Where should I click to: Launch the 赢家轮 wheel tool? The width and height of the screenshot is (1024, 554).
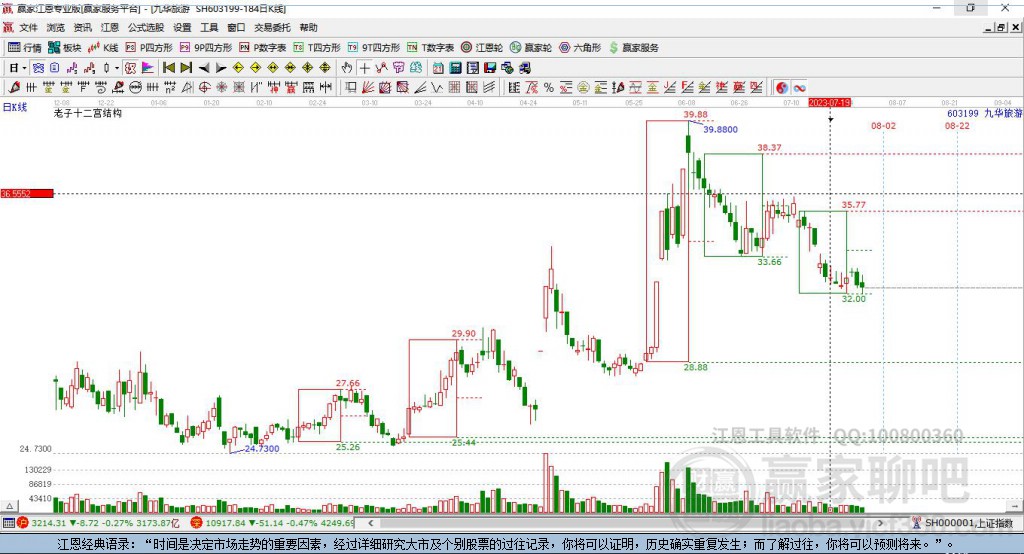tap(531, 48)
